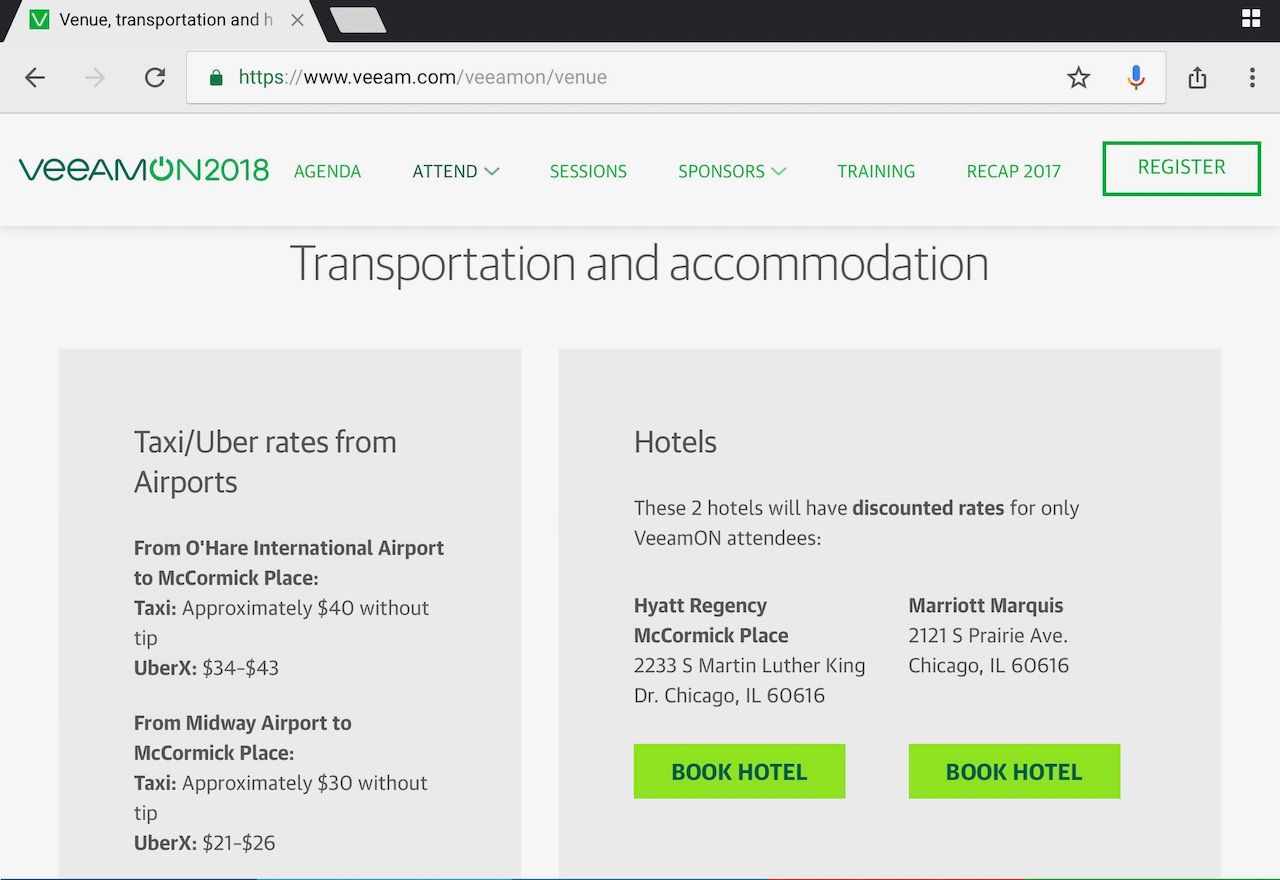The width and height of the screenshot is (1280, 880).
Task: Open the browser three-dot menu
Action: click(1252, 78)
